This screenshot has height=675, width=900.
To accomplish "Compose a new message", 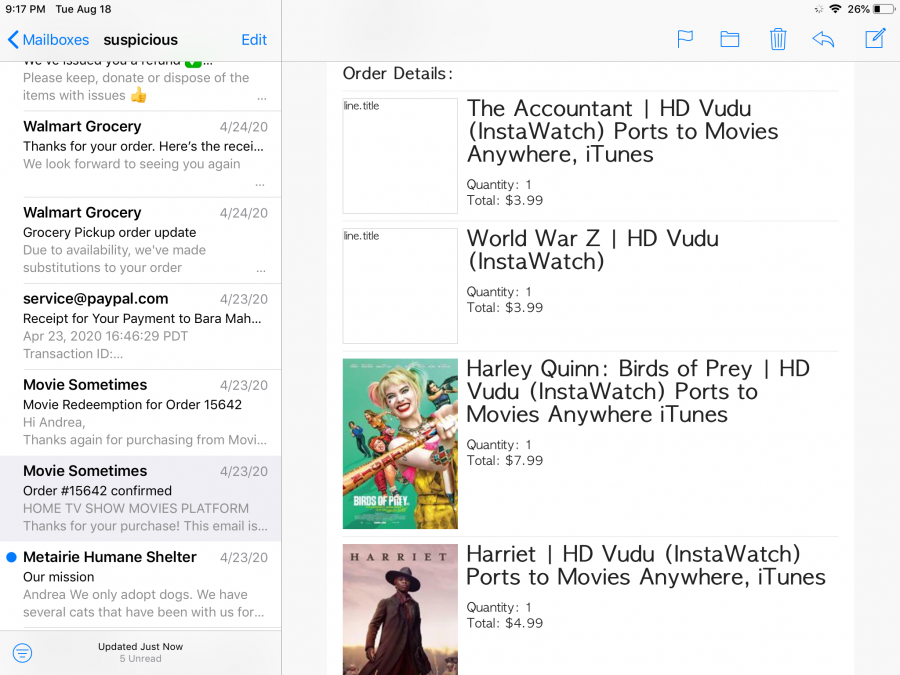I will point(875,39).
